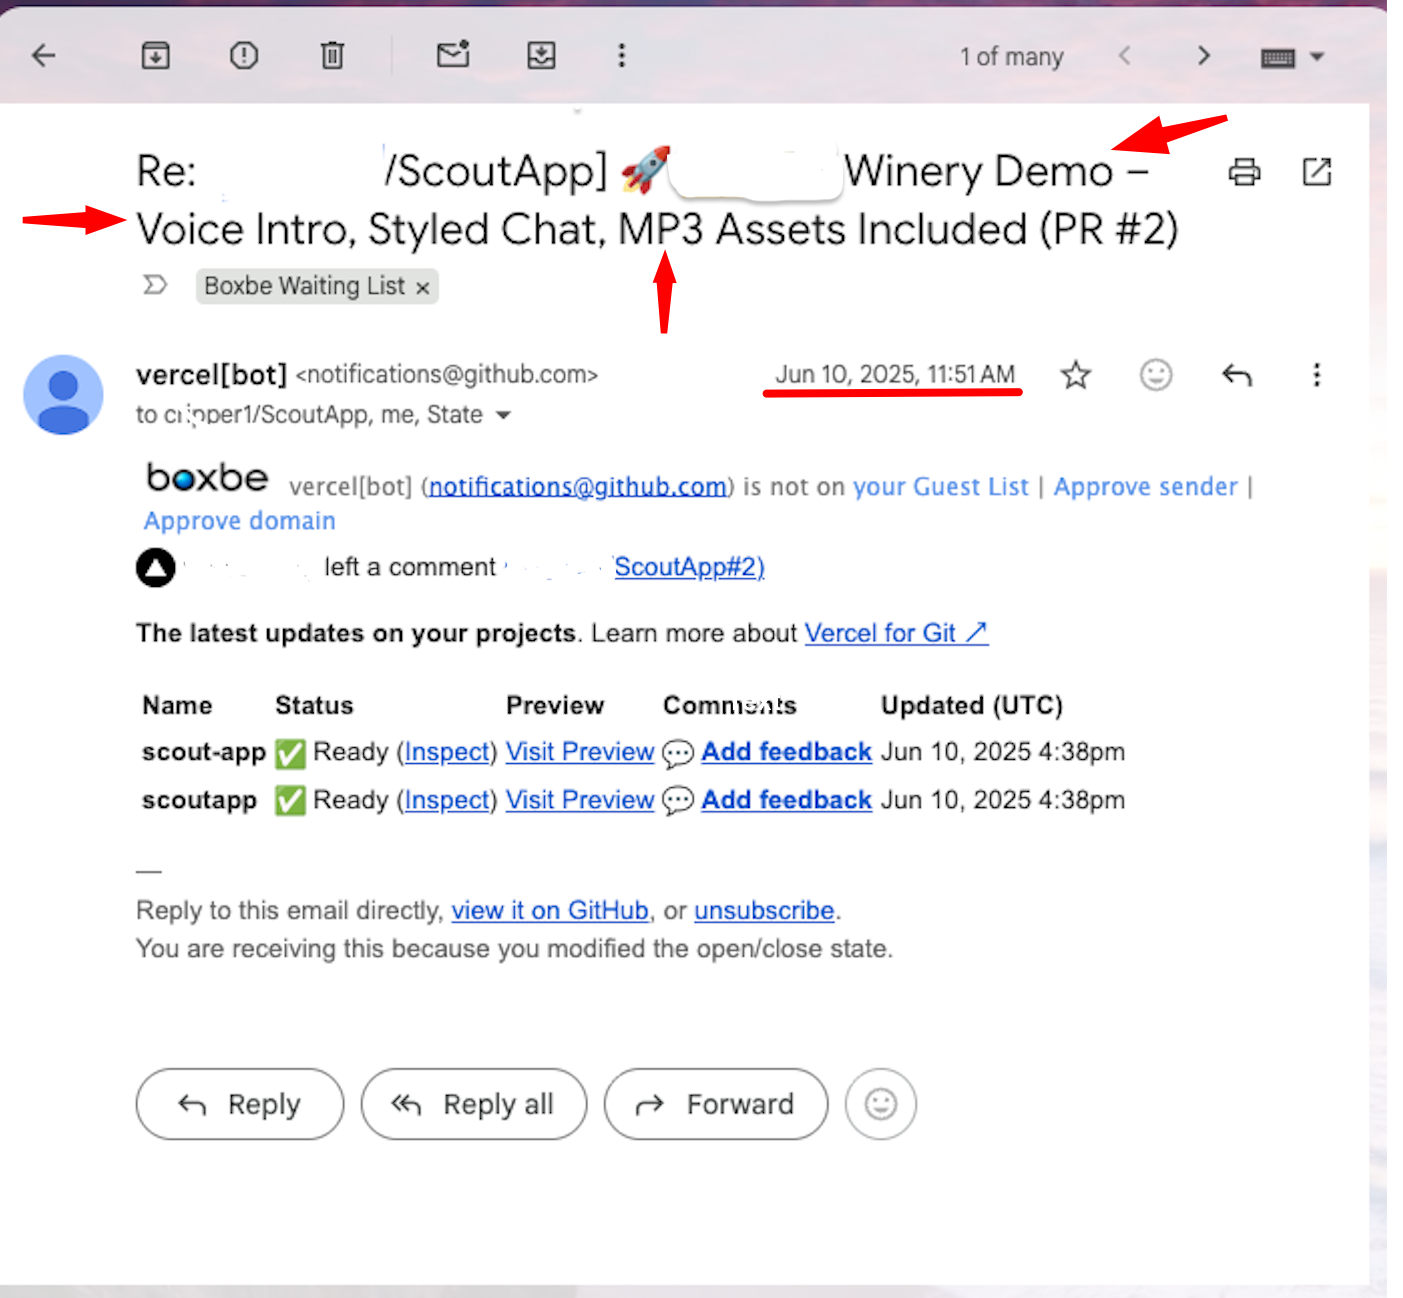Open the ScoutApp#2 link

[x=689, y=567]
